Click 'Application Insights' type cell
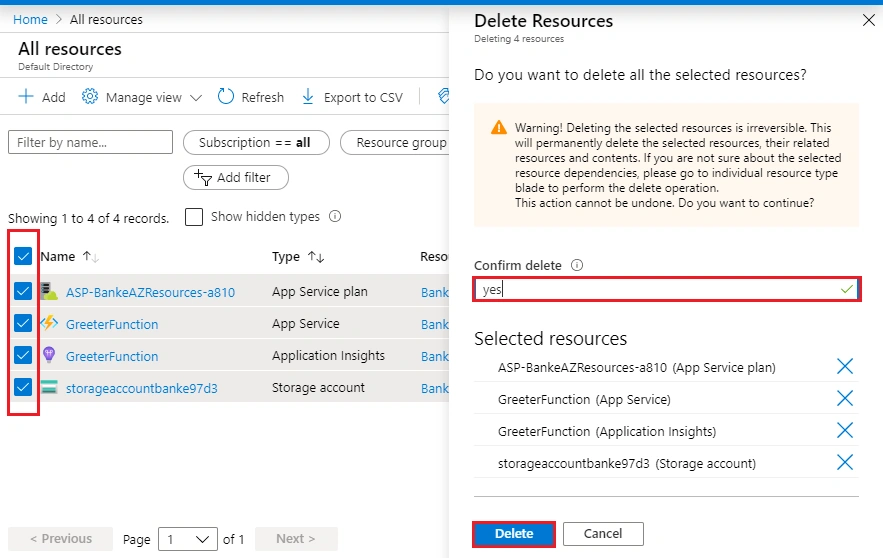Screen dimensions: 883x558 point(328,355)
